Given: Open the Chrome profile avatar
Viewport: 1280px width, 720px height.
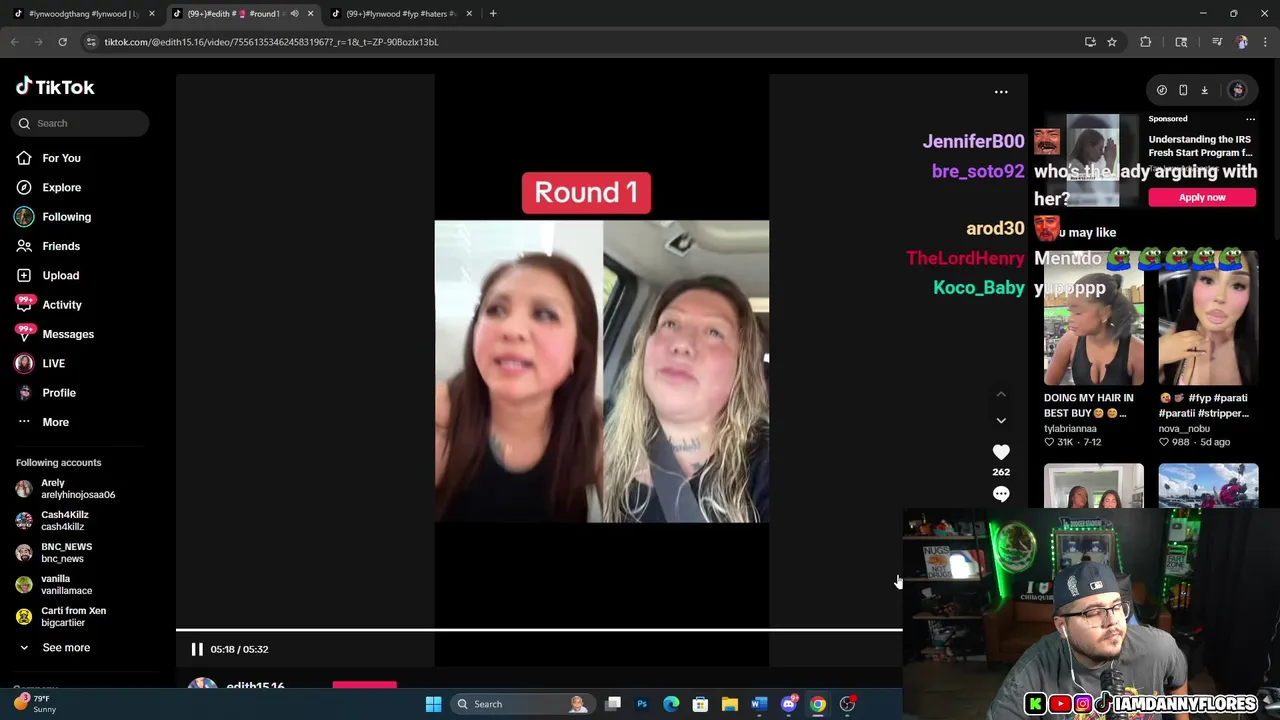Looking at the screenshot, I should [x=1242, y=42].
